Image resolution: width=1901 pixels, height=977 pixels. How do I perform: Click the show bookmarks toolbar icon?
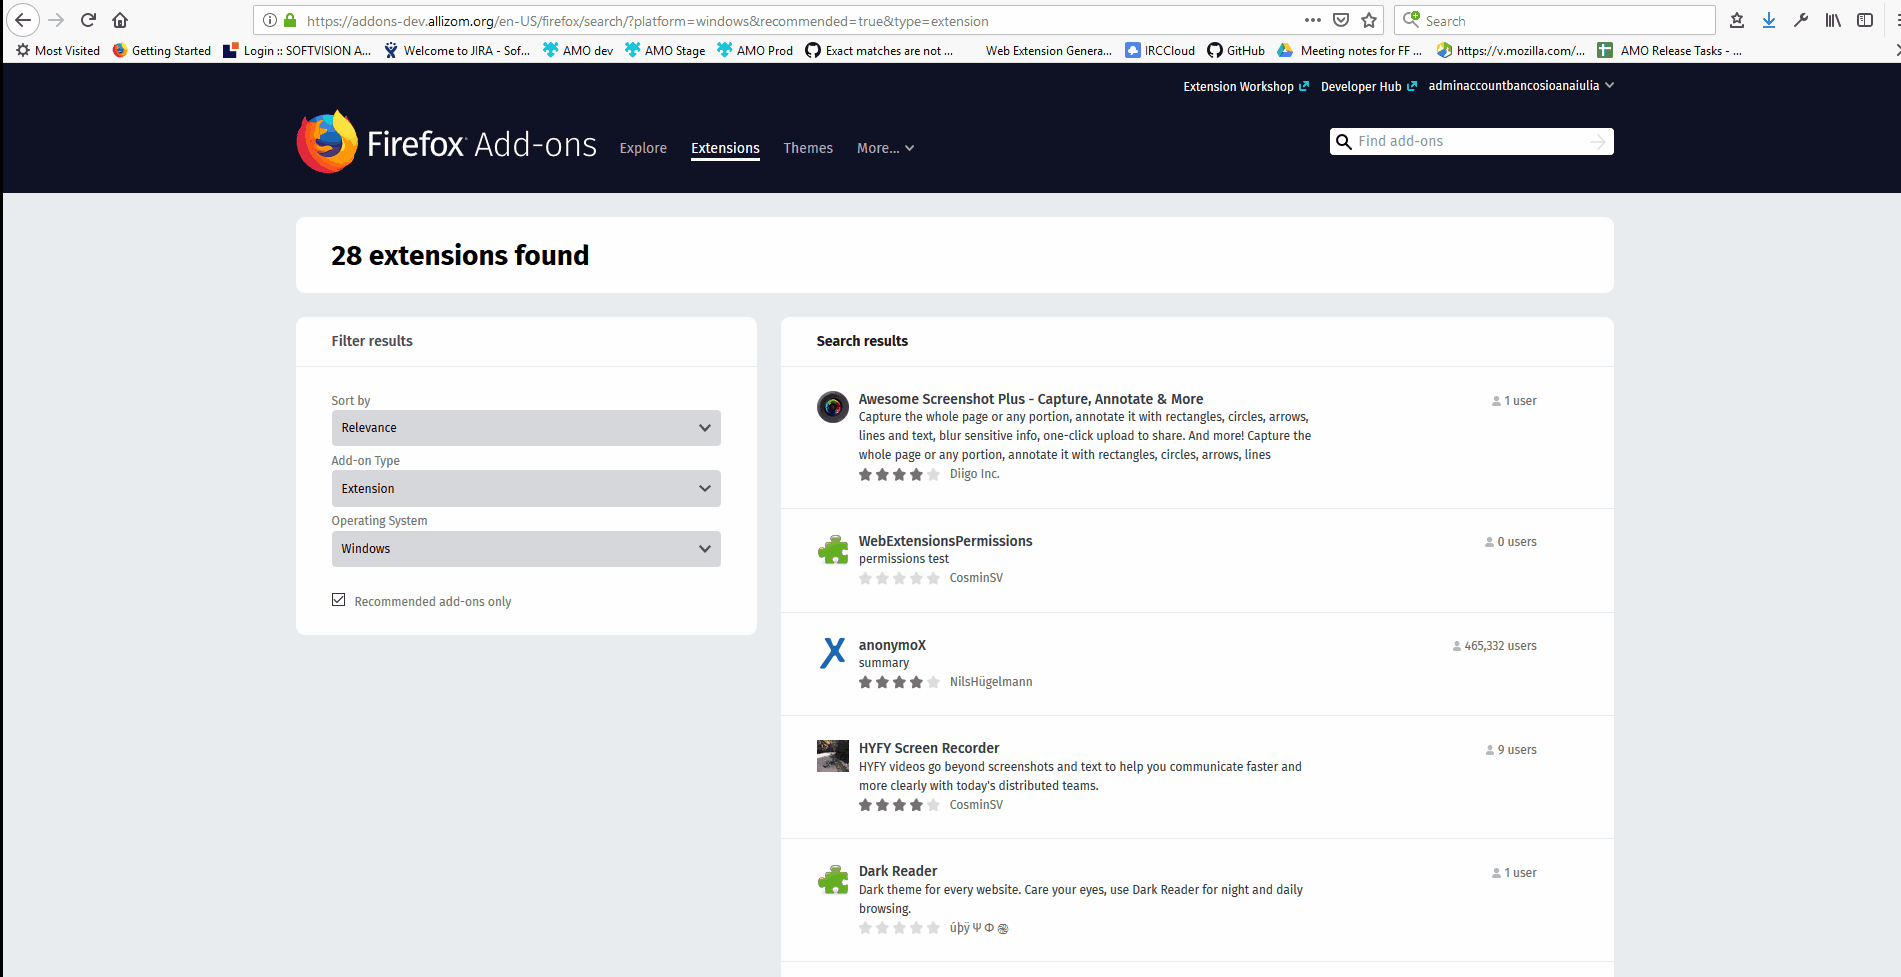[x=1737, y=20]
